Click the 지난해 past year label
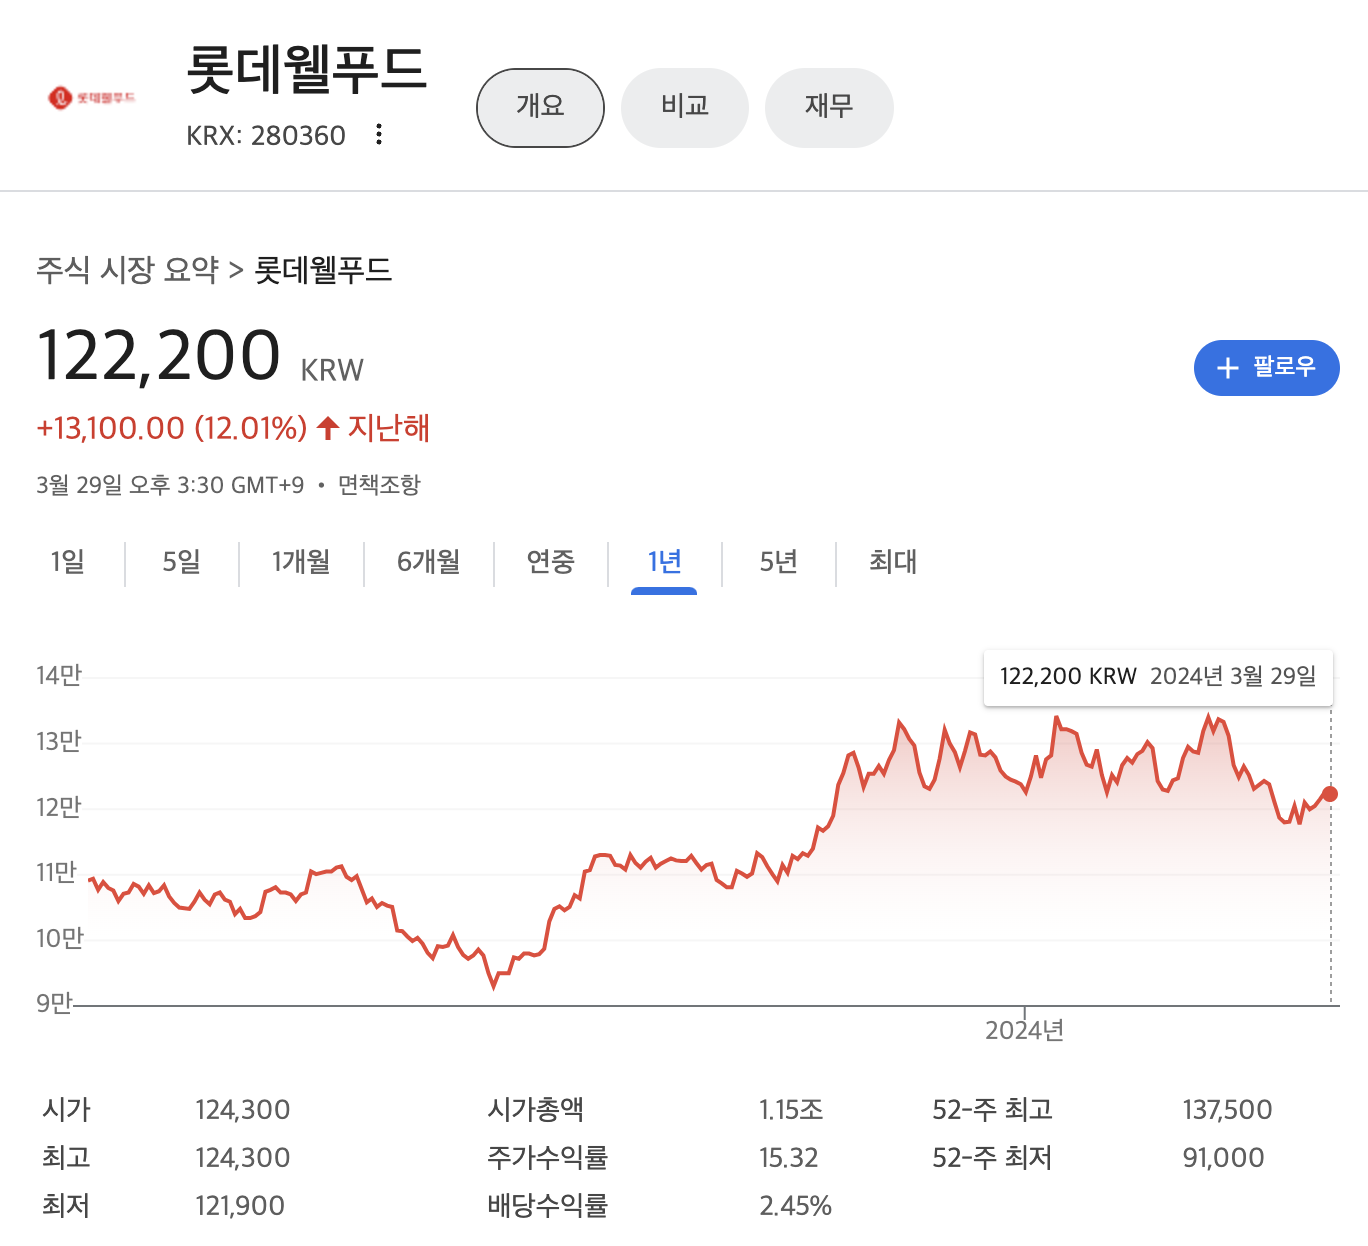Screen dimensions: 1368x1246 pyautogui.click(x=389, y=428)
